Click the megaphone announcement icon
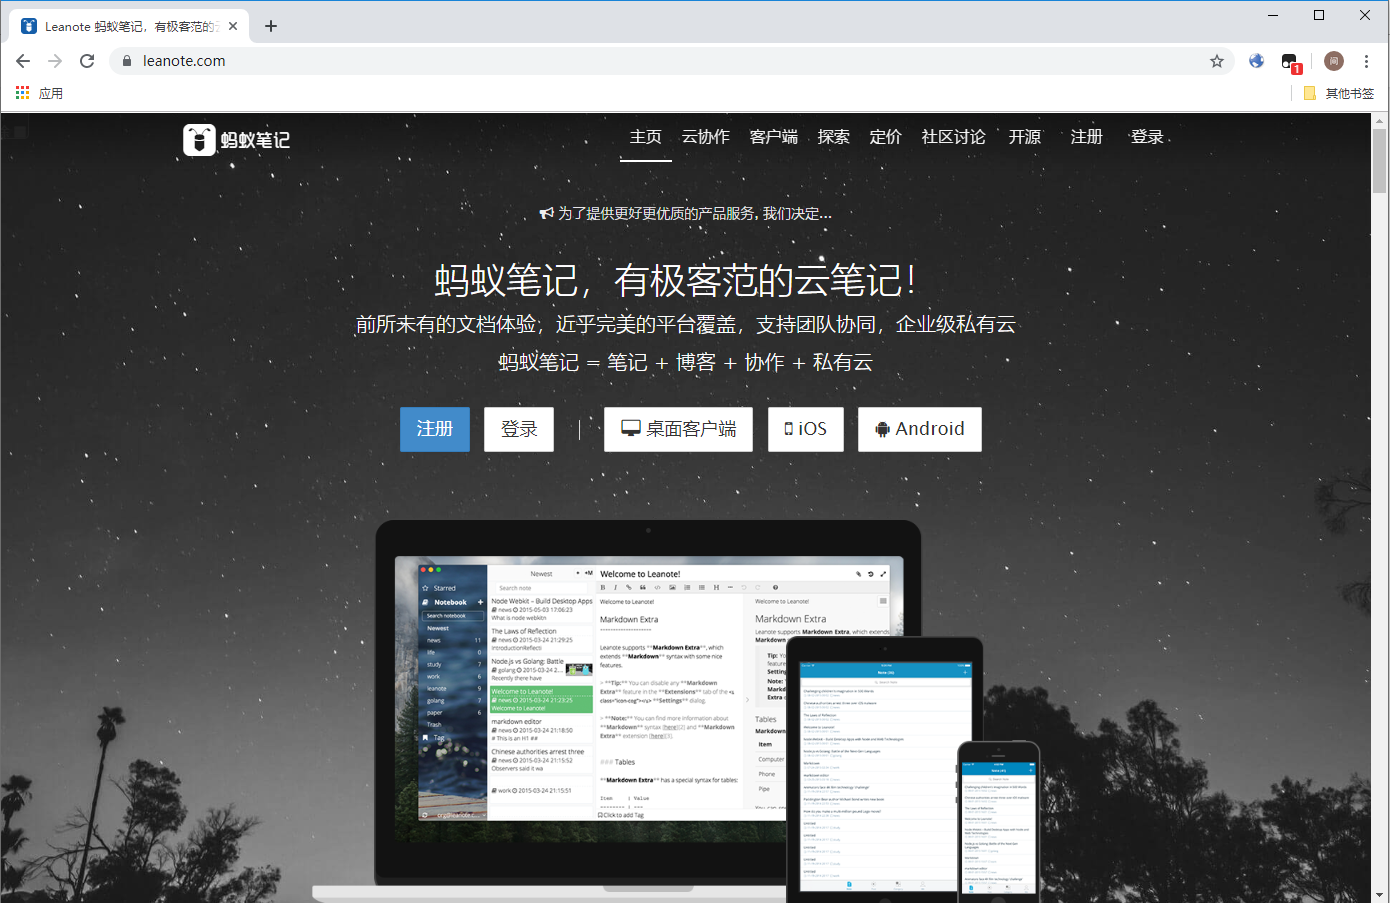This screenshot has height=903, width=1390. click(547, 213)
